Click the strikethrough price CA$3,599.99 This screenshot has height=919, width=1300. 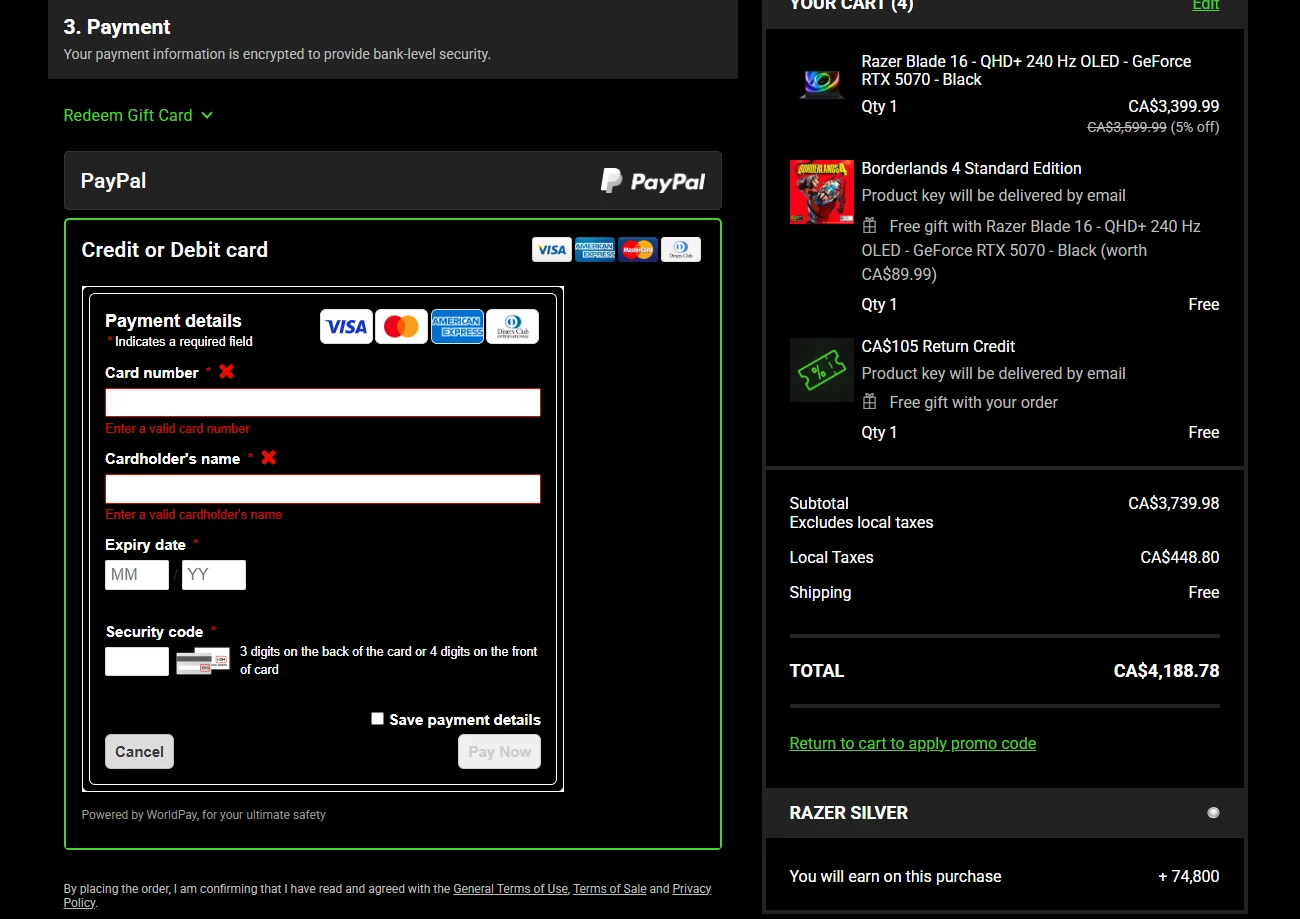point(1127,127)
